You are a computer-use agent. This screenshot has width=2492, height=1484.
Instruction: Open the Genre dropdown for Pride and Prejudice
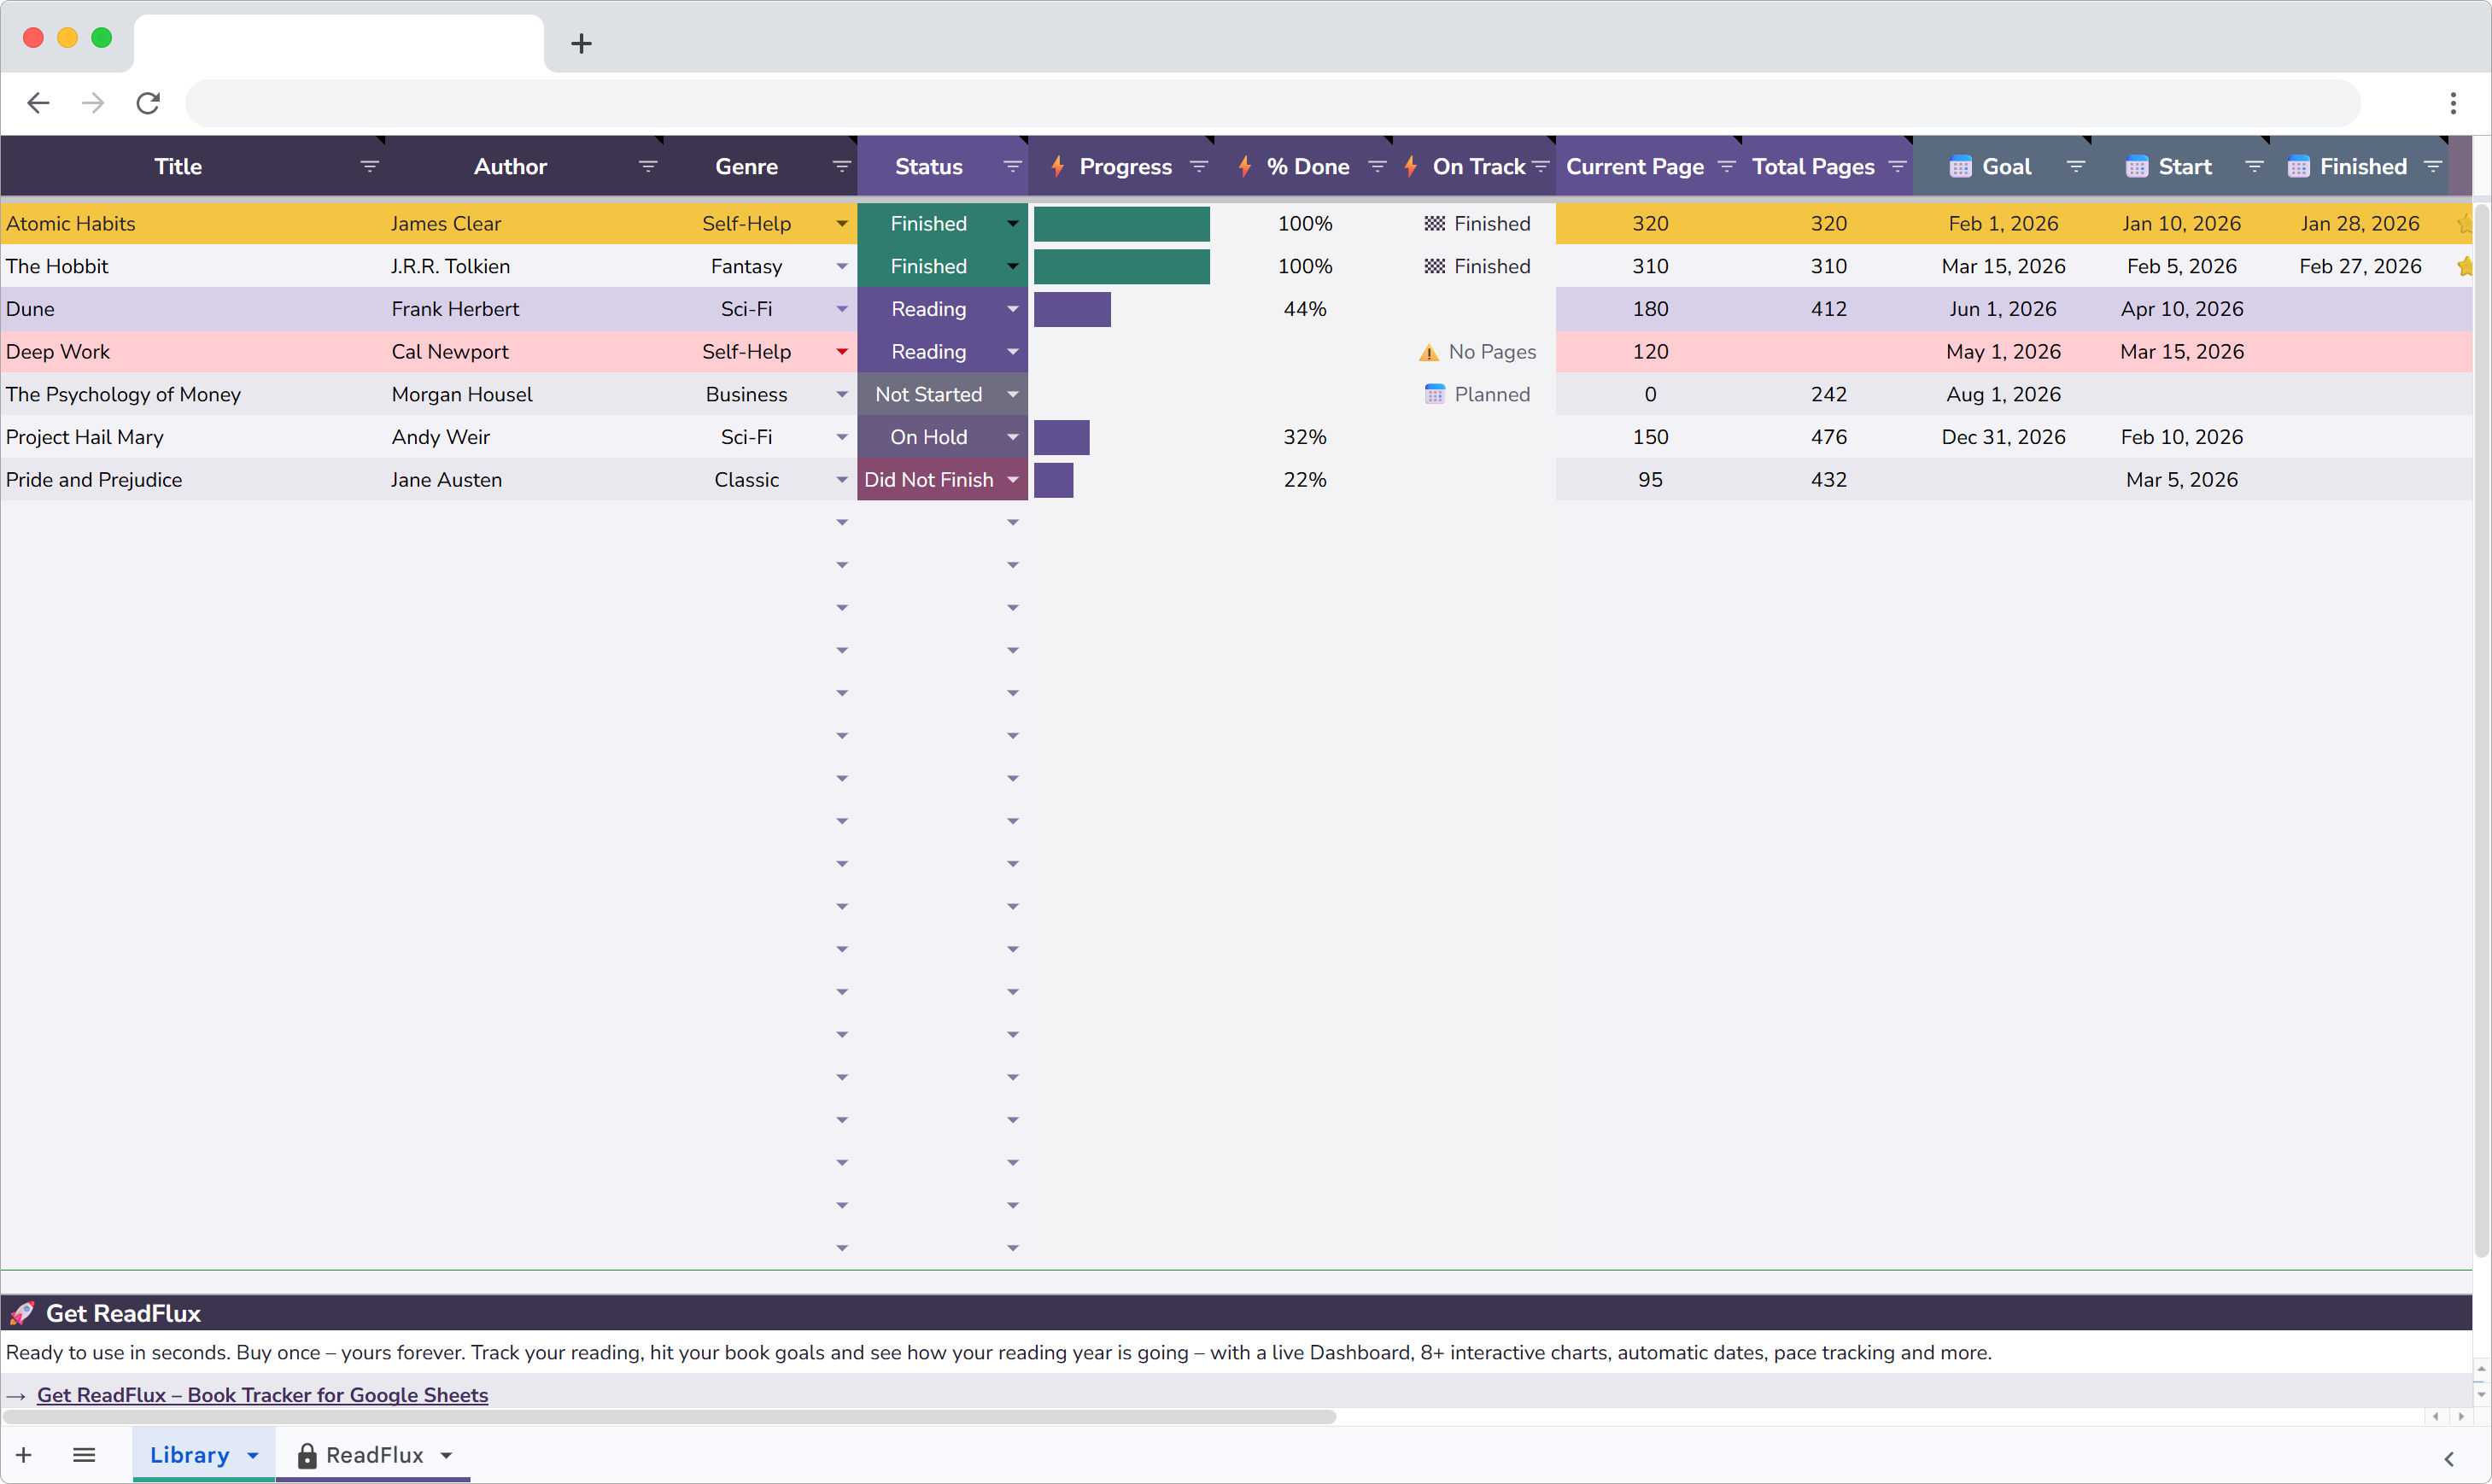tap(841, 480)
